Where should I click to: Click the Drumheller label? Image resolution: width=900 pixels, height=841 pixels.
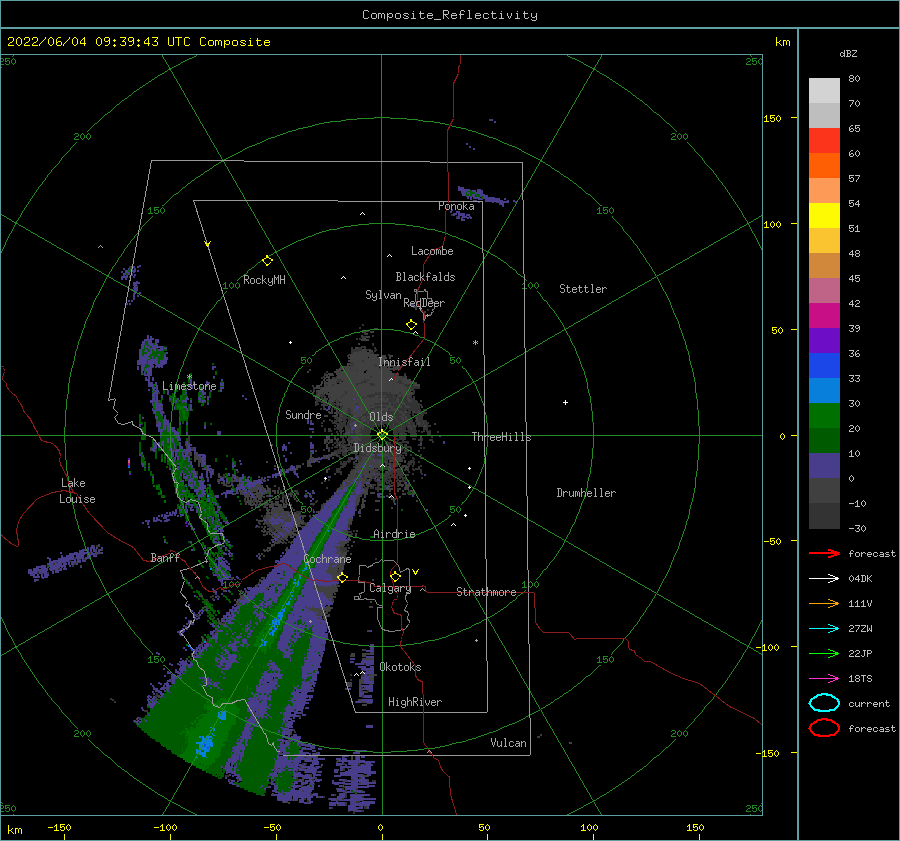coord(586,493)
